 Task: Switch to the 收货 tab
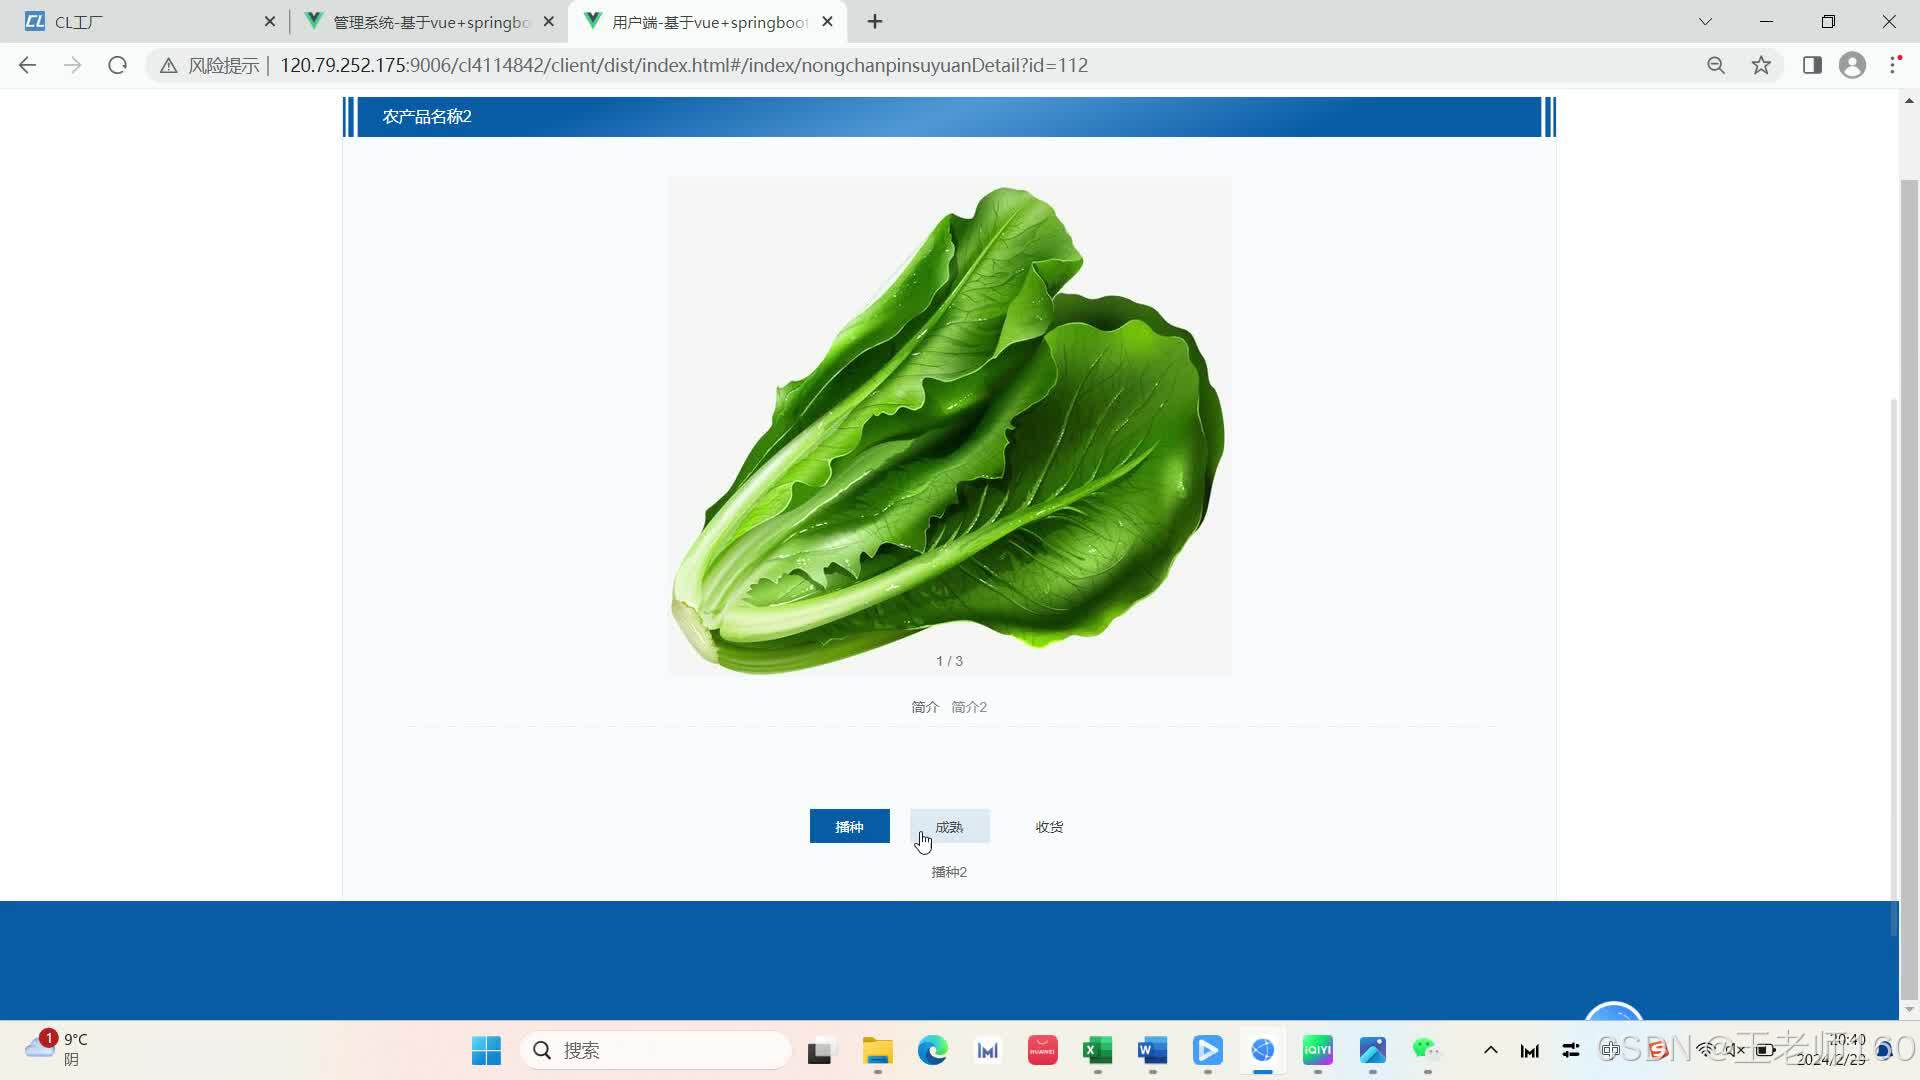pyautogui.click(x=1049, y=827)
